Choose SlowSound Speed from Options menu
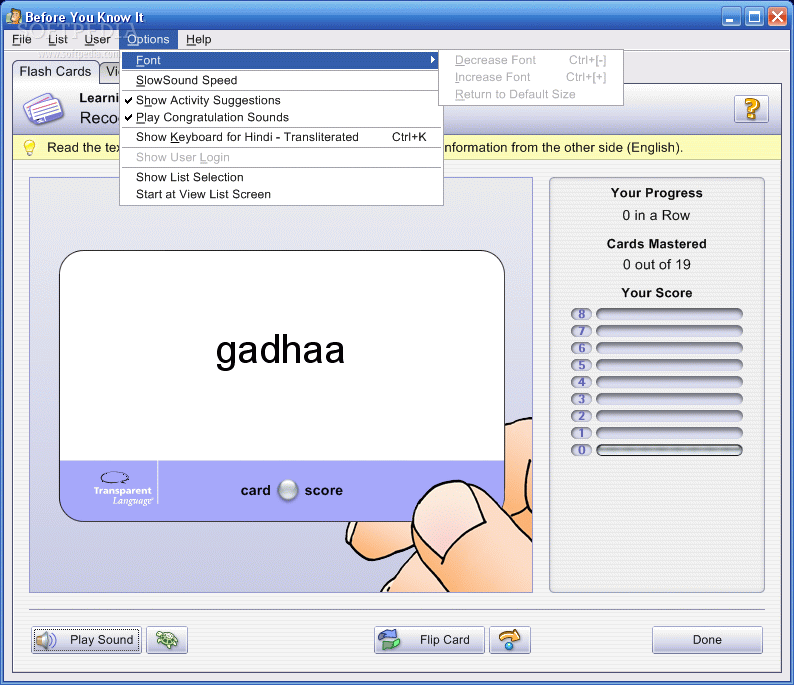Screen dimensions: 794x685 point(281,80)
